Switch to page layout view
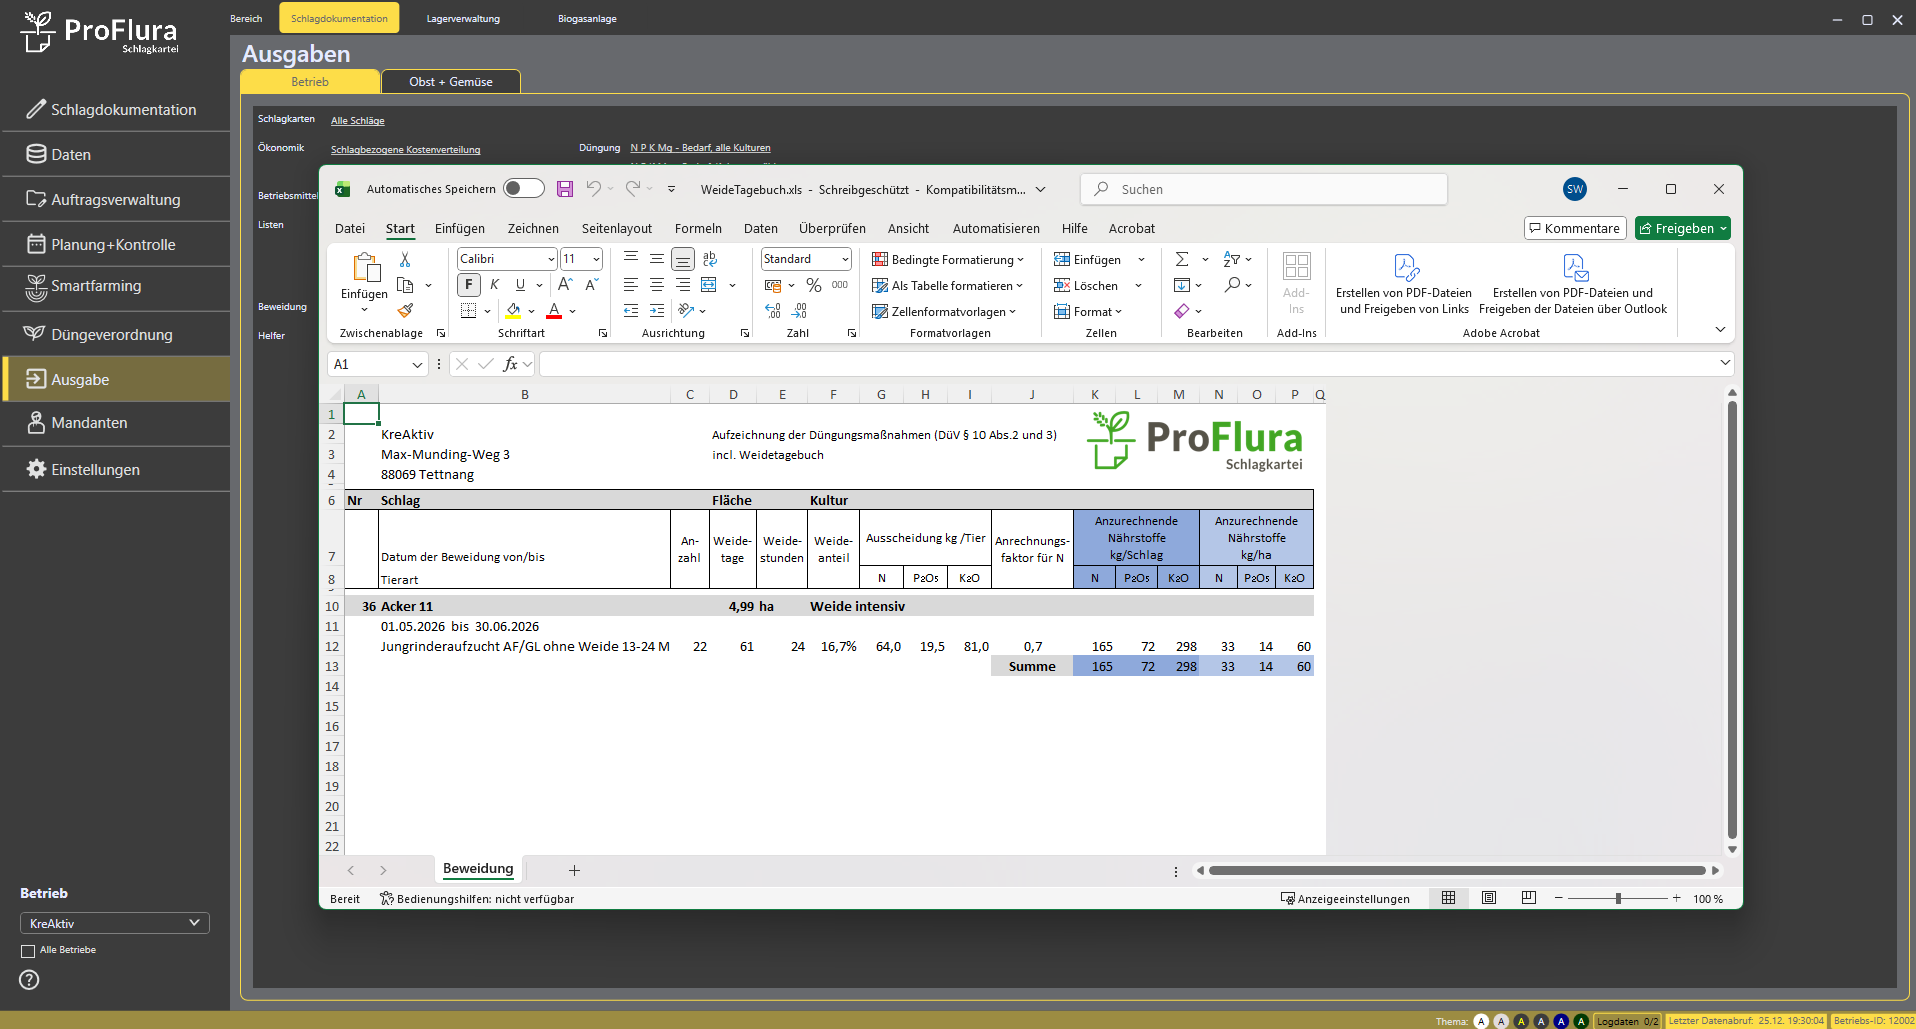 coord(1489,898)
